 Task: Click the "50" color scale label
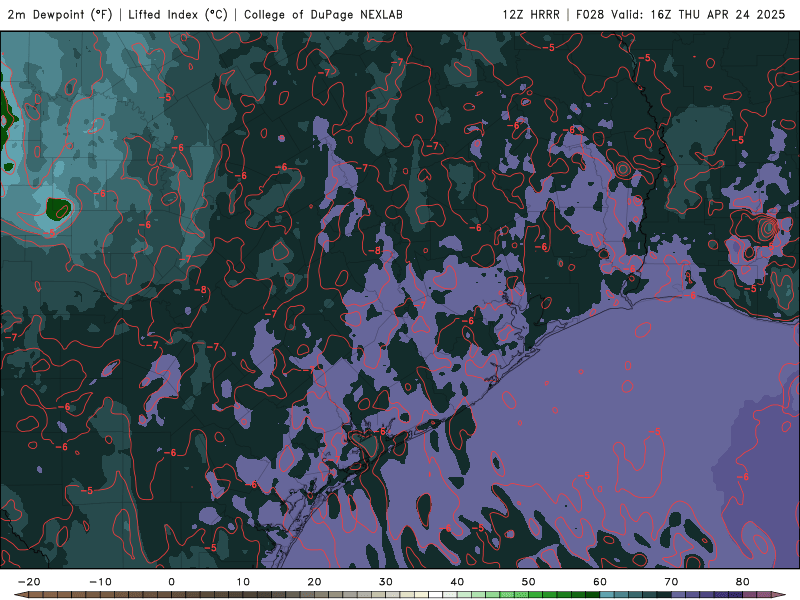(529, 582)
